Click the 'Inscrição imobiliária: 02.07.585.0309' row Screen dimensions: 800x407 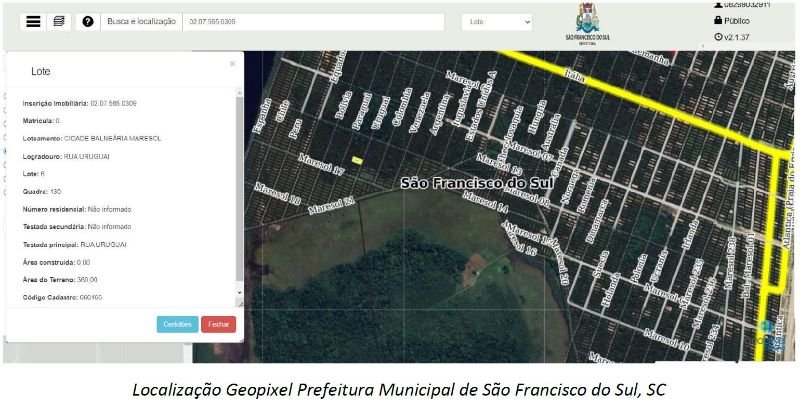point(80,104)
